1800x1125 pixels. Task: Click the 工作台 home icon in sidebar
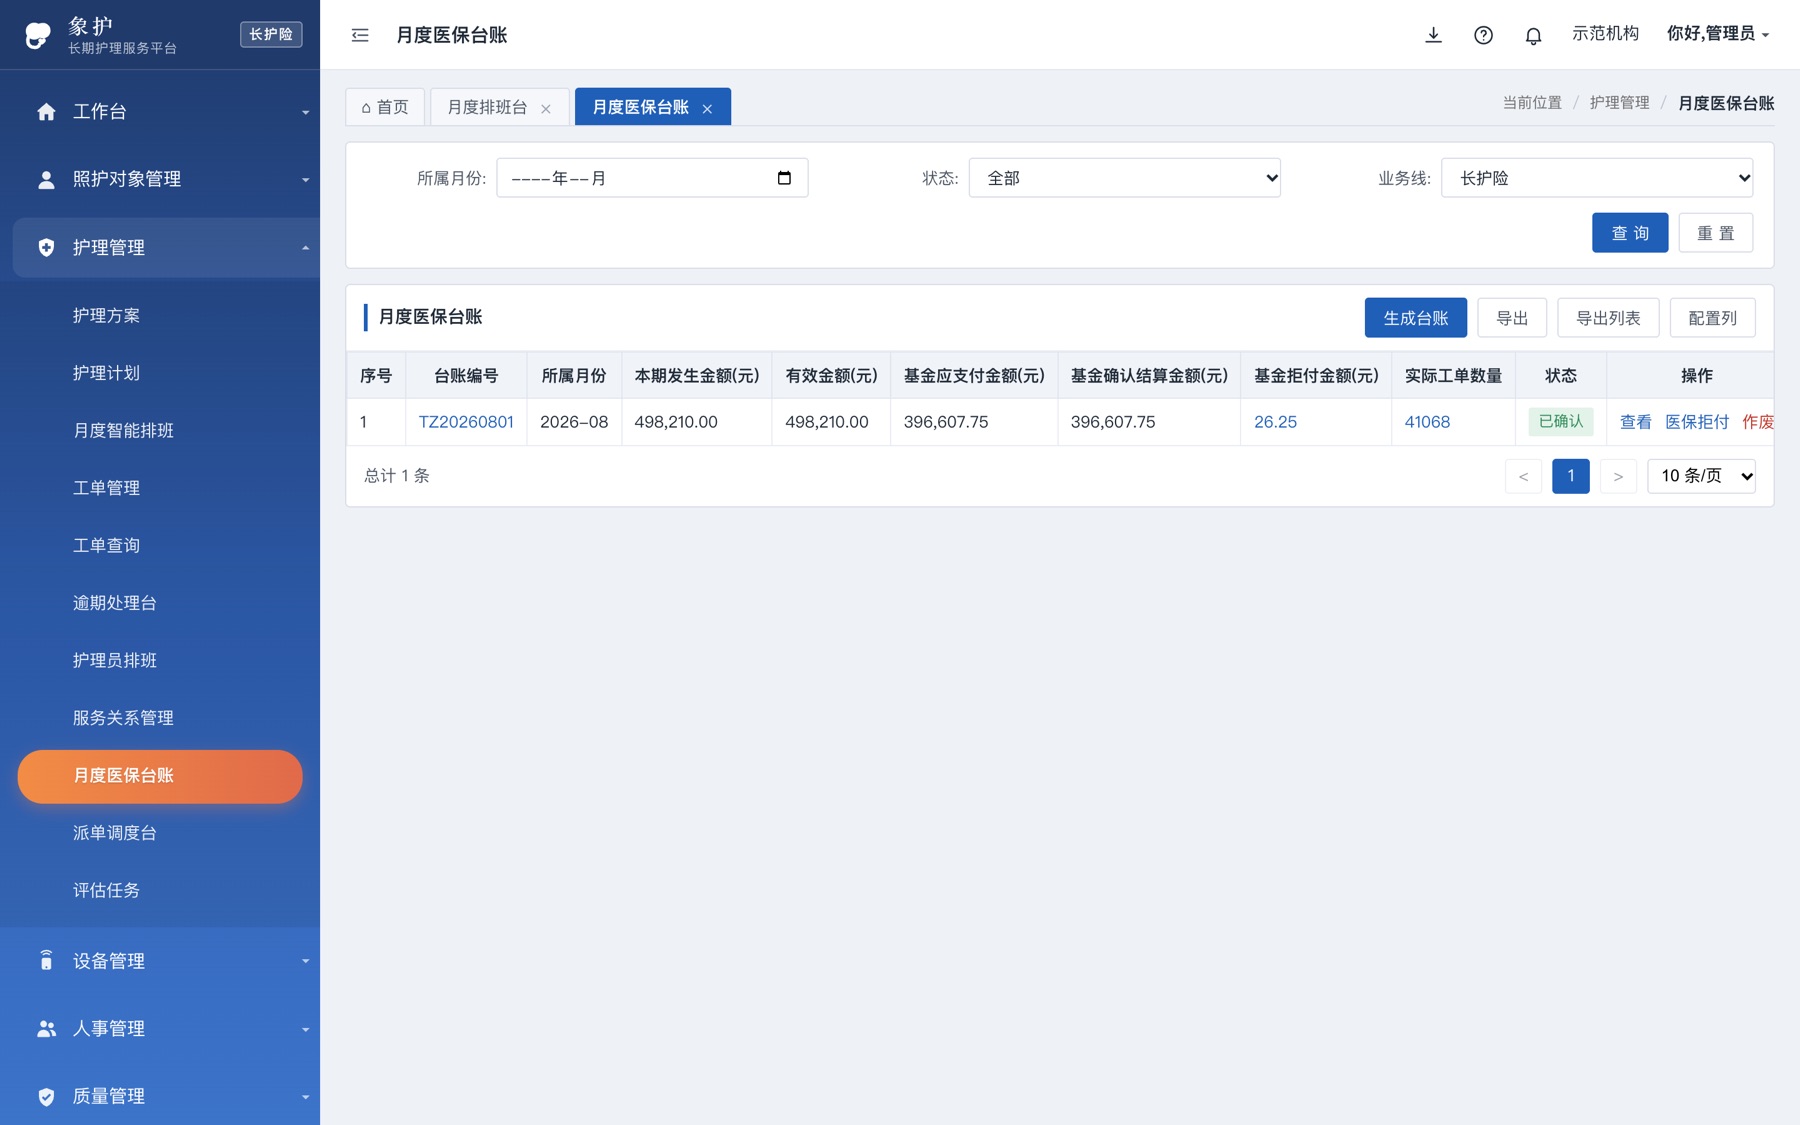pyautogui.click(x=46, y=112)
